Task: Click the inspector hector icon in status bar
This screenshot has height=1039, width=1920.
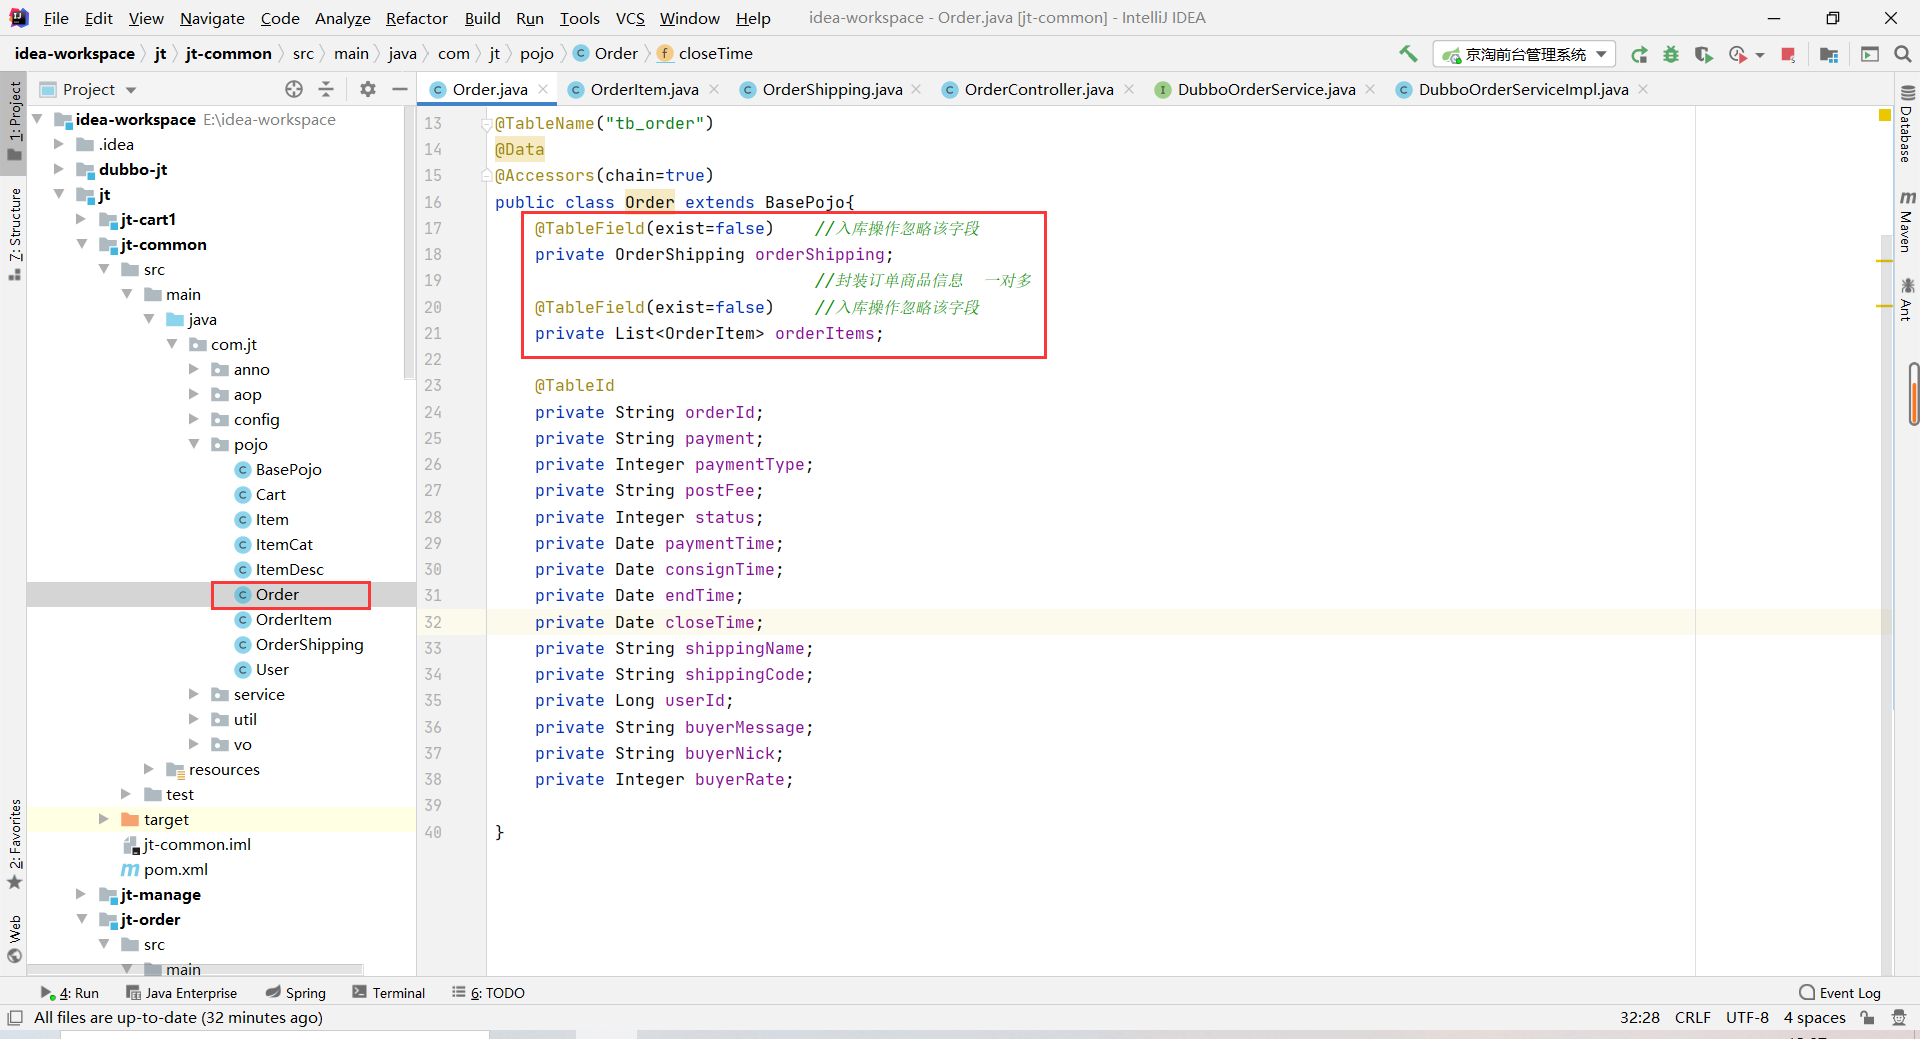Action: click(x=1899, y=1018)
